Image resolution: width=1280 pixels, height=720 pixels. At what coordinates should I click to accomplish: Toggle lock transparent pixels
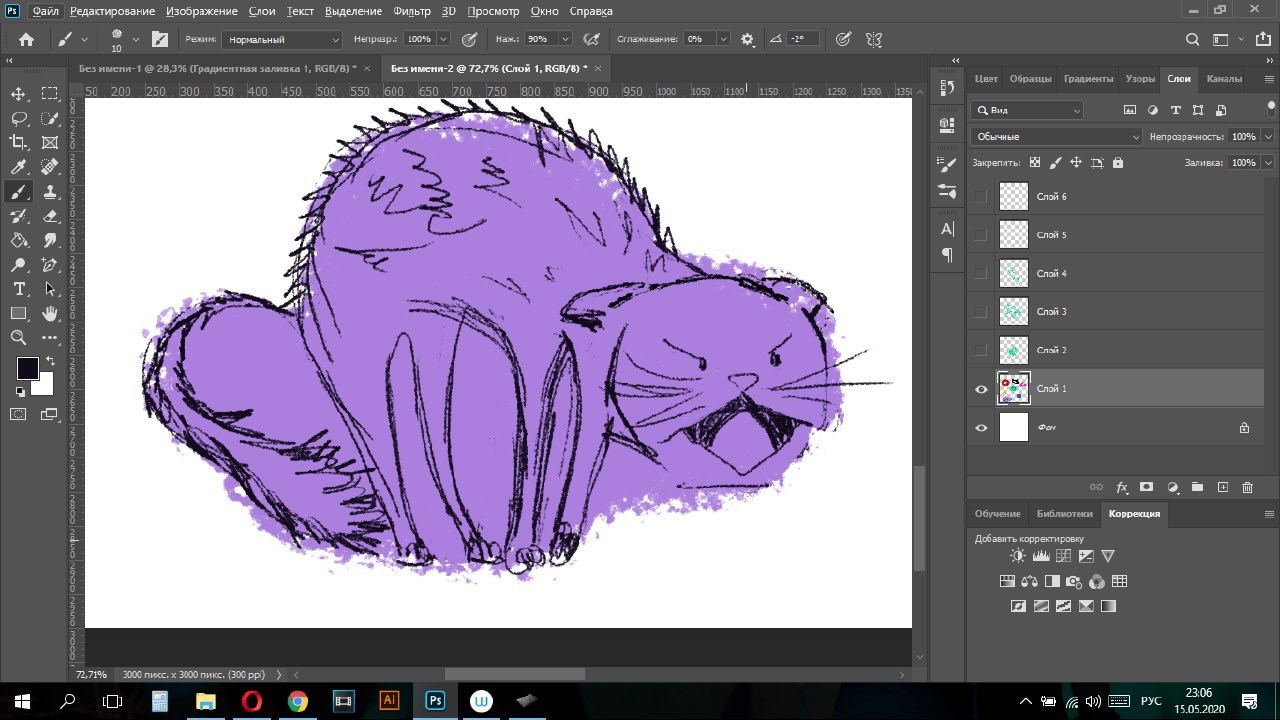(1034, 162)
